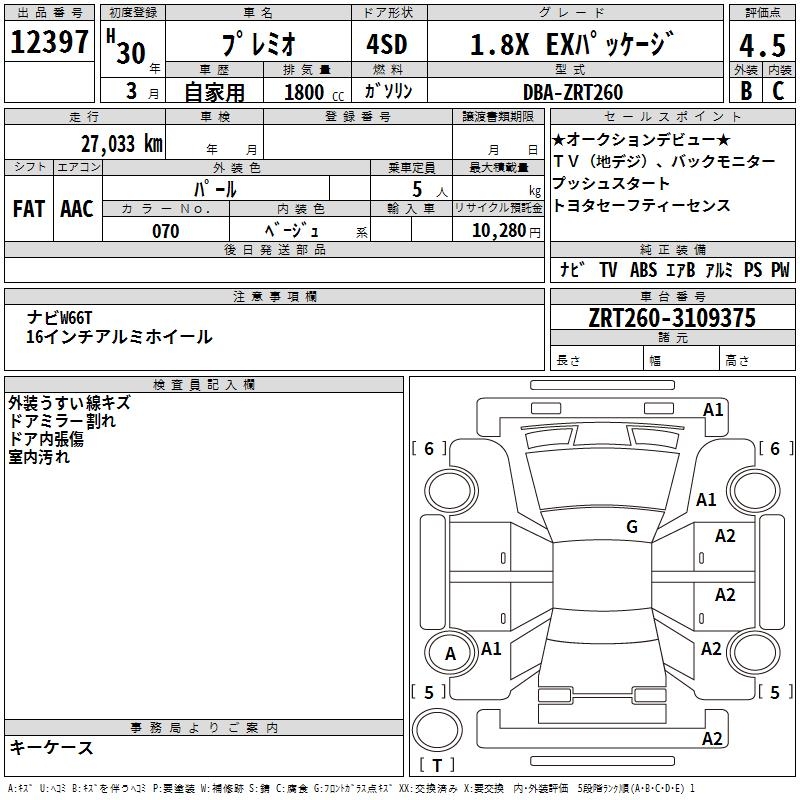Viewport: 800px width, 800px height.
Task: Click inspector remark 外装うすい線キズ
Action: click(x=69, y=403)
